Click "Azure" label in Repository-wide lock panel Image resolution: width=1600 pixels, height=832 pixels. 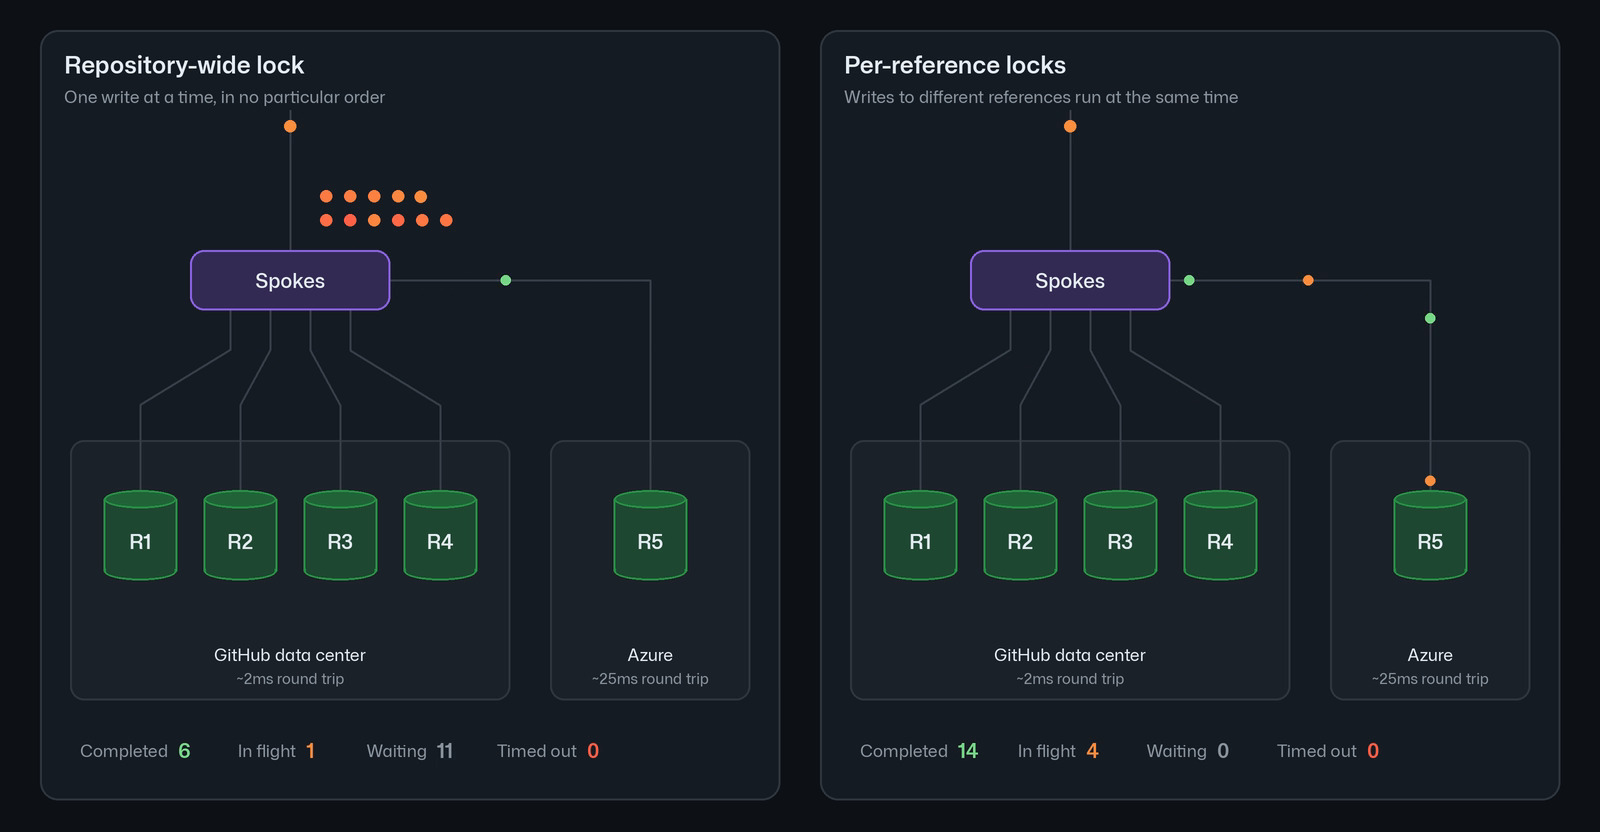650,655
